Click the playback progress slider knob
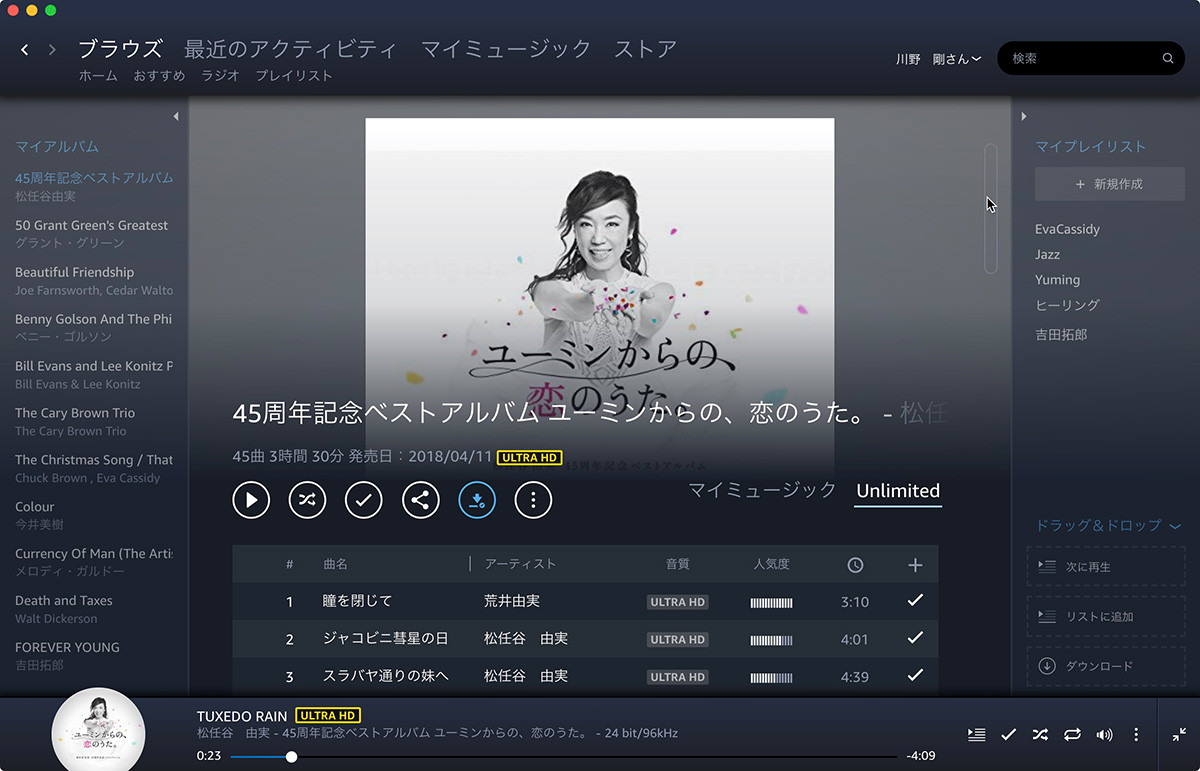This screenshot has width=1200, height=771. (291, 757)
